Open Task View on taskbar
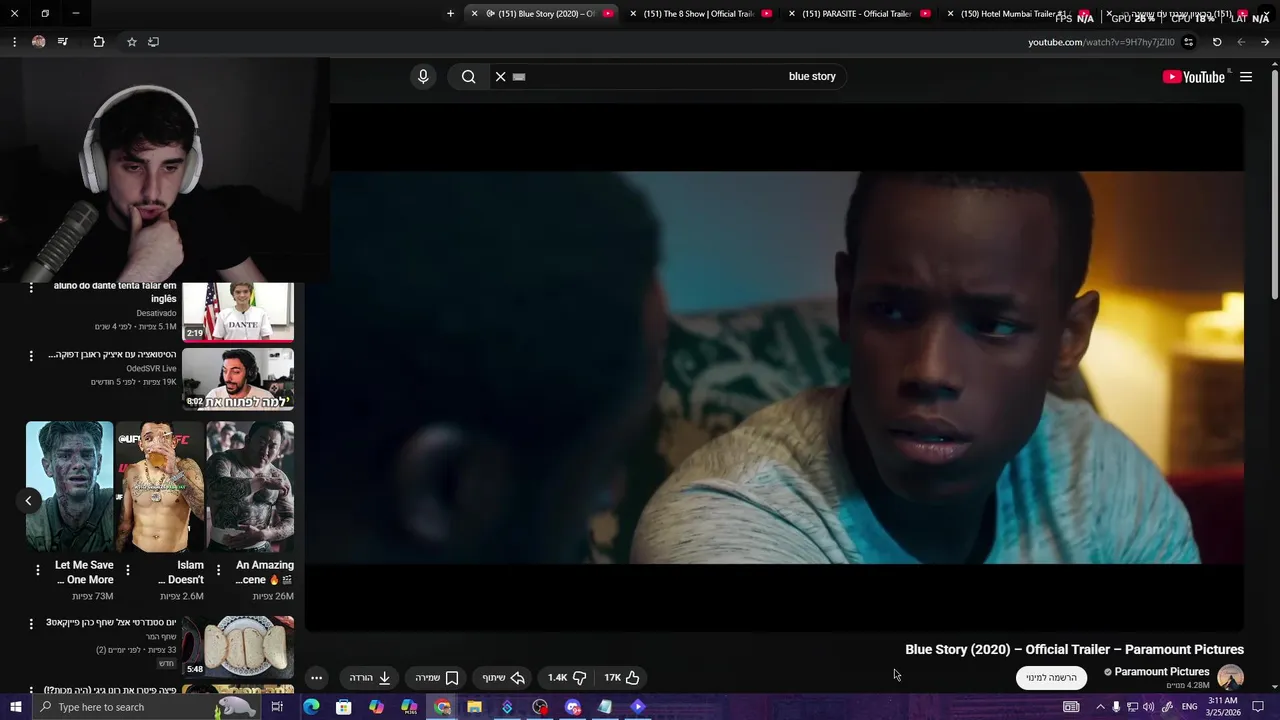 [277, 707]
